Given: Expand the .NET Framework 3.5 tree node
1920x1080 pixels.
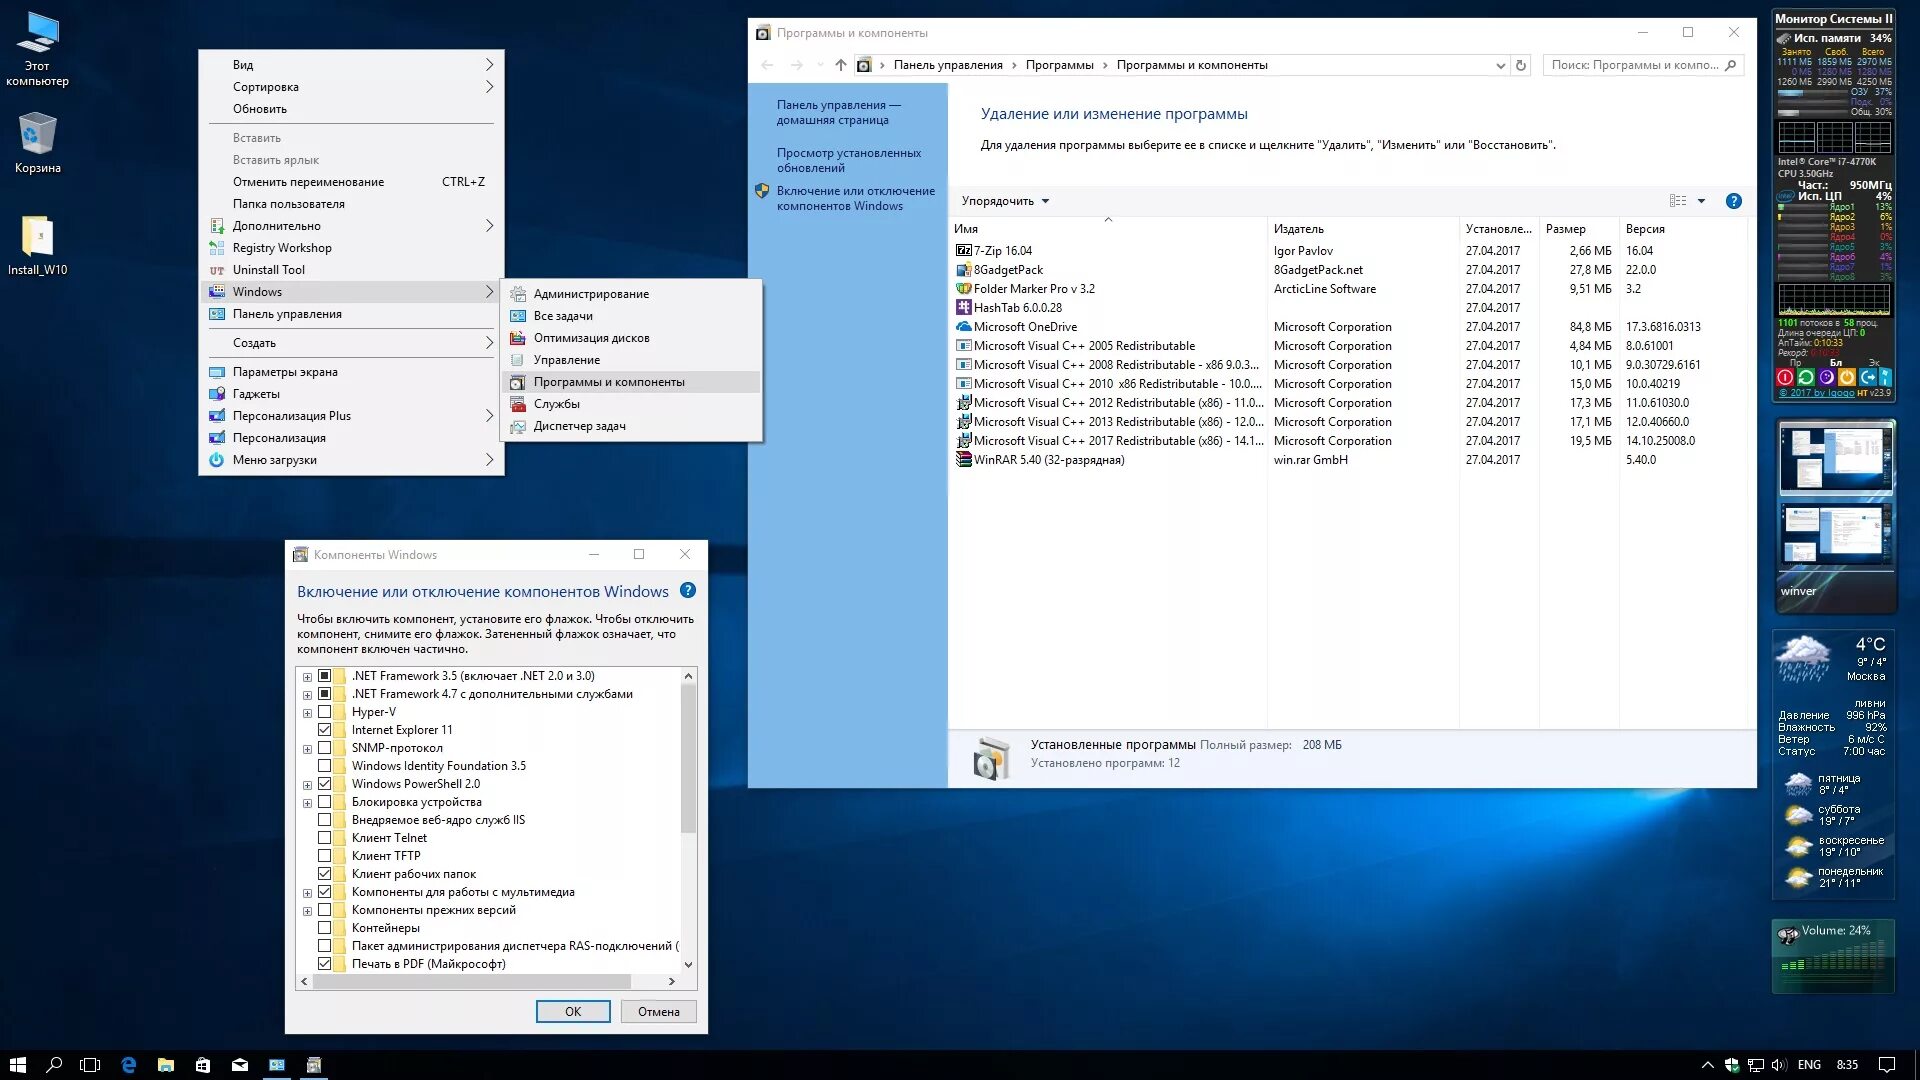Looking at the screenshot, I should (307, 677).
